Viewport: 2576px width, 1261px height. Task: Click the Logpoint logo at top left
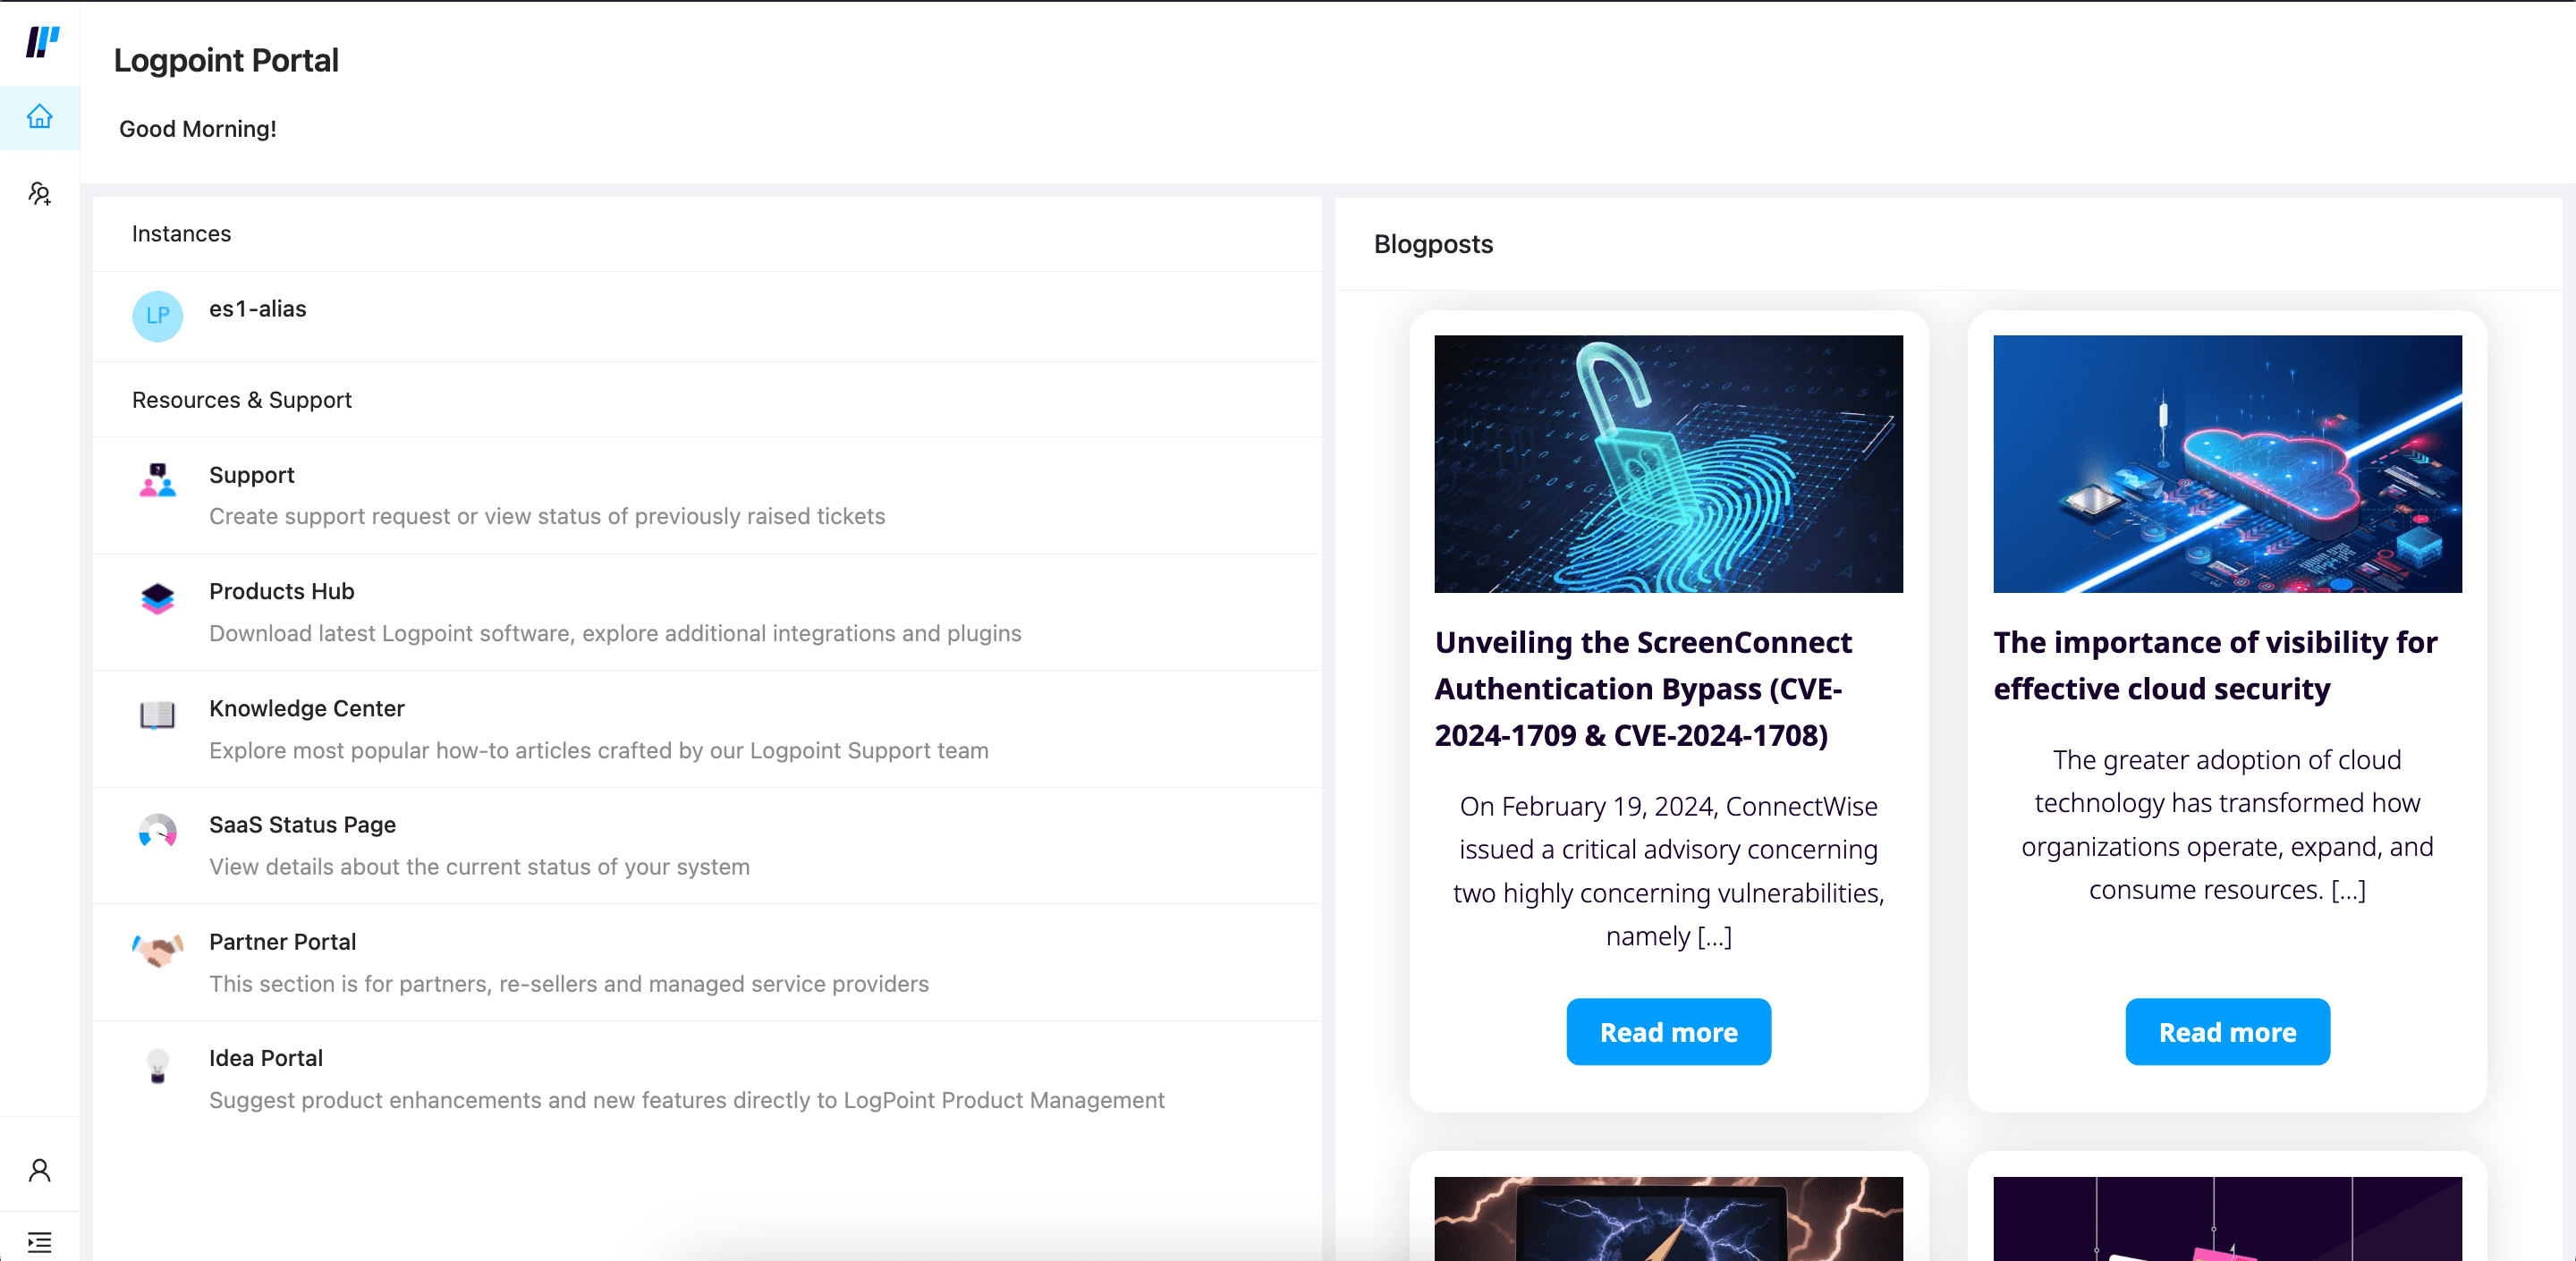[x=40, y=42]
